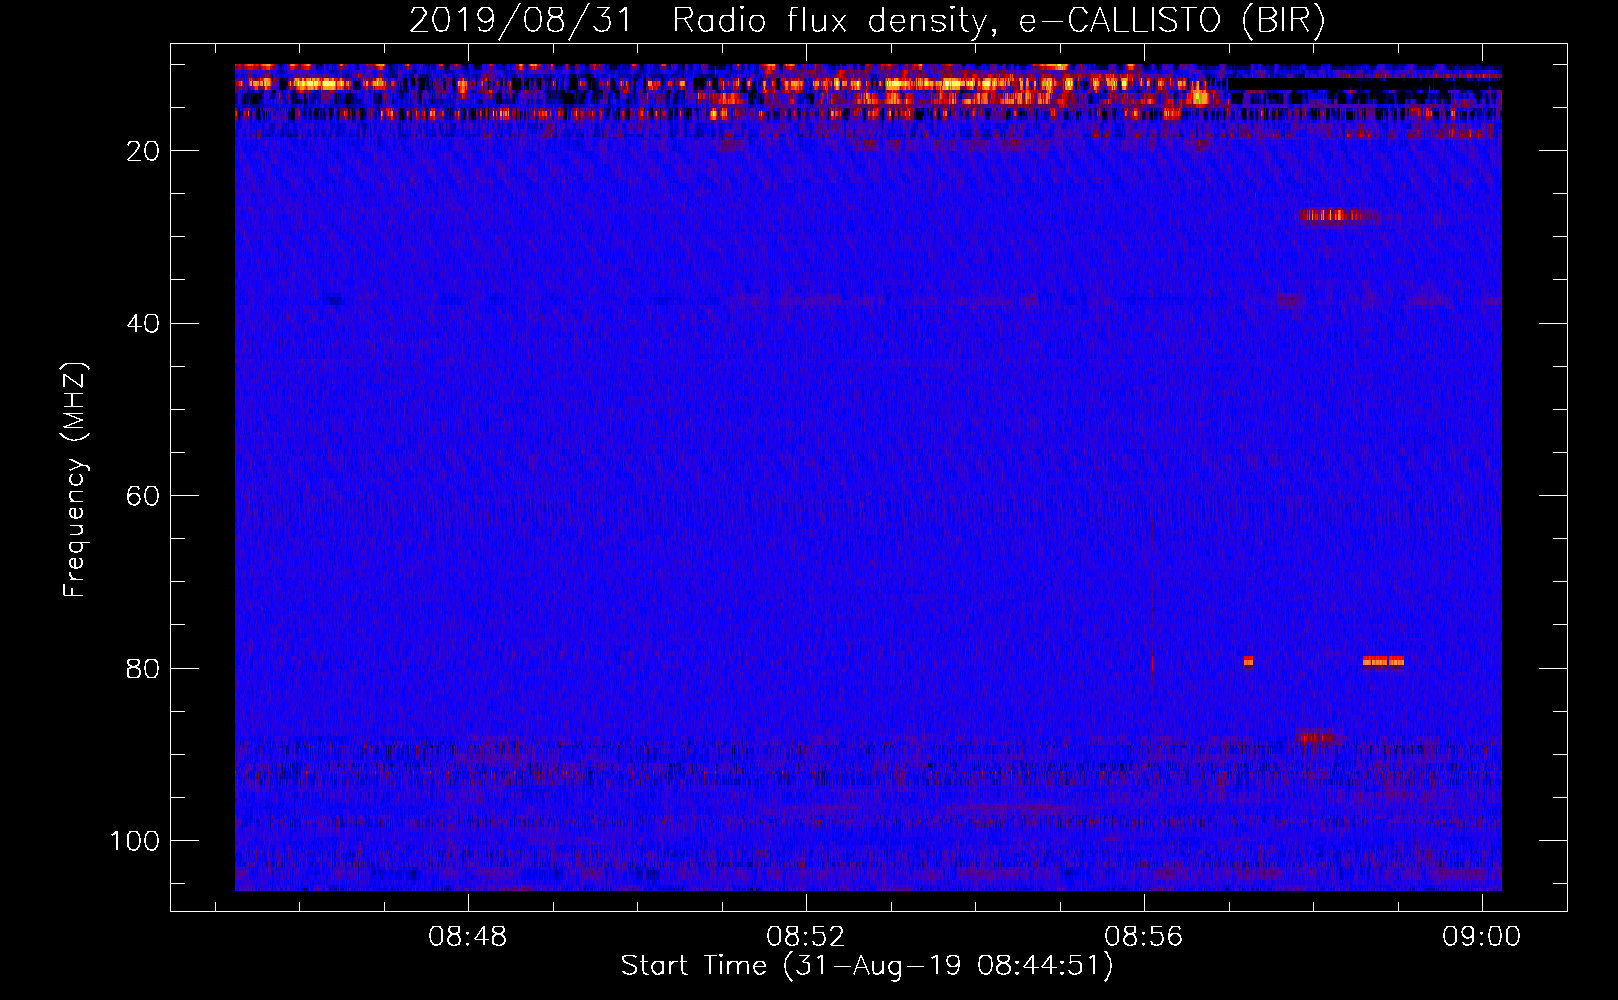The image size is (1618, 1000).
Task: Click the long bright burst near 80 MHz before 08:59
Action: (x=1383, y=661)
